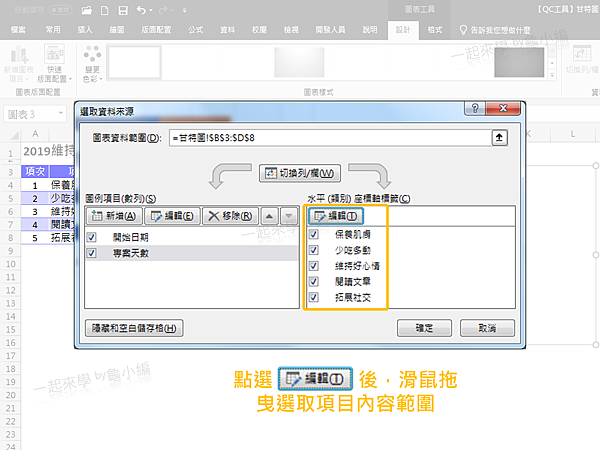This screenshot has width=600, height=450.
Task: Click the new document icon in quick access toolbar
Action: (x=104, y=10)
